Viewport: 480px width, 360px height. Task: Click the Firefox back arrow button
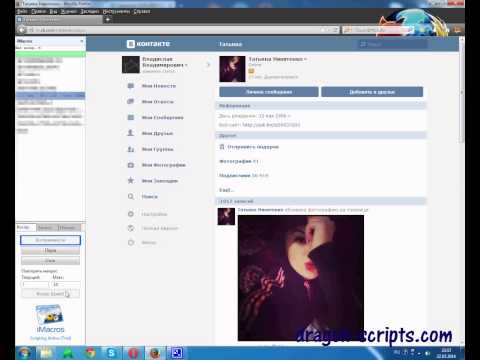click(22, 30)
